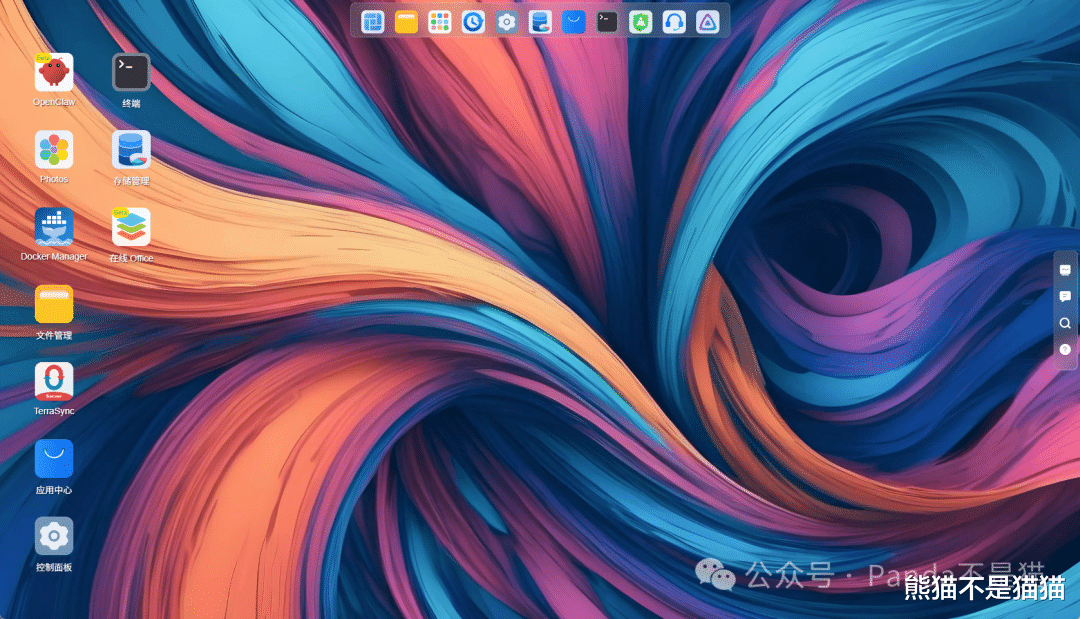Open the gear settings icon in dock
The width and height of the screenshot is (1080, 619).
pos(506,22)
